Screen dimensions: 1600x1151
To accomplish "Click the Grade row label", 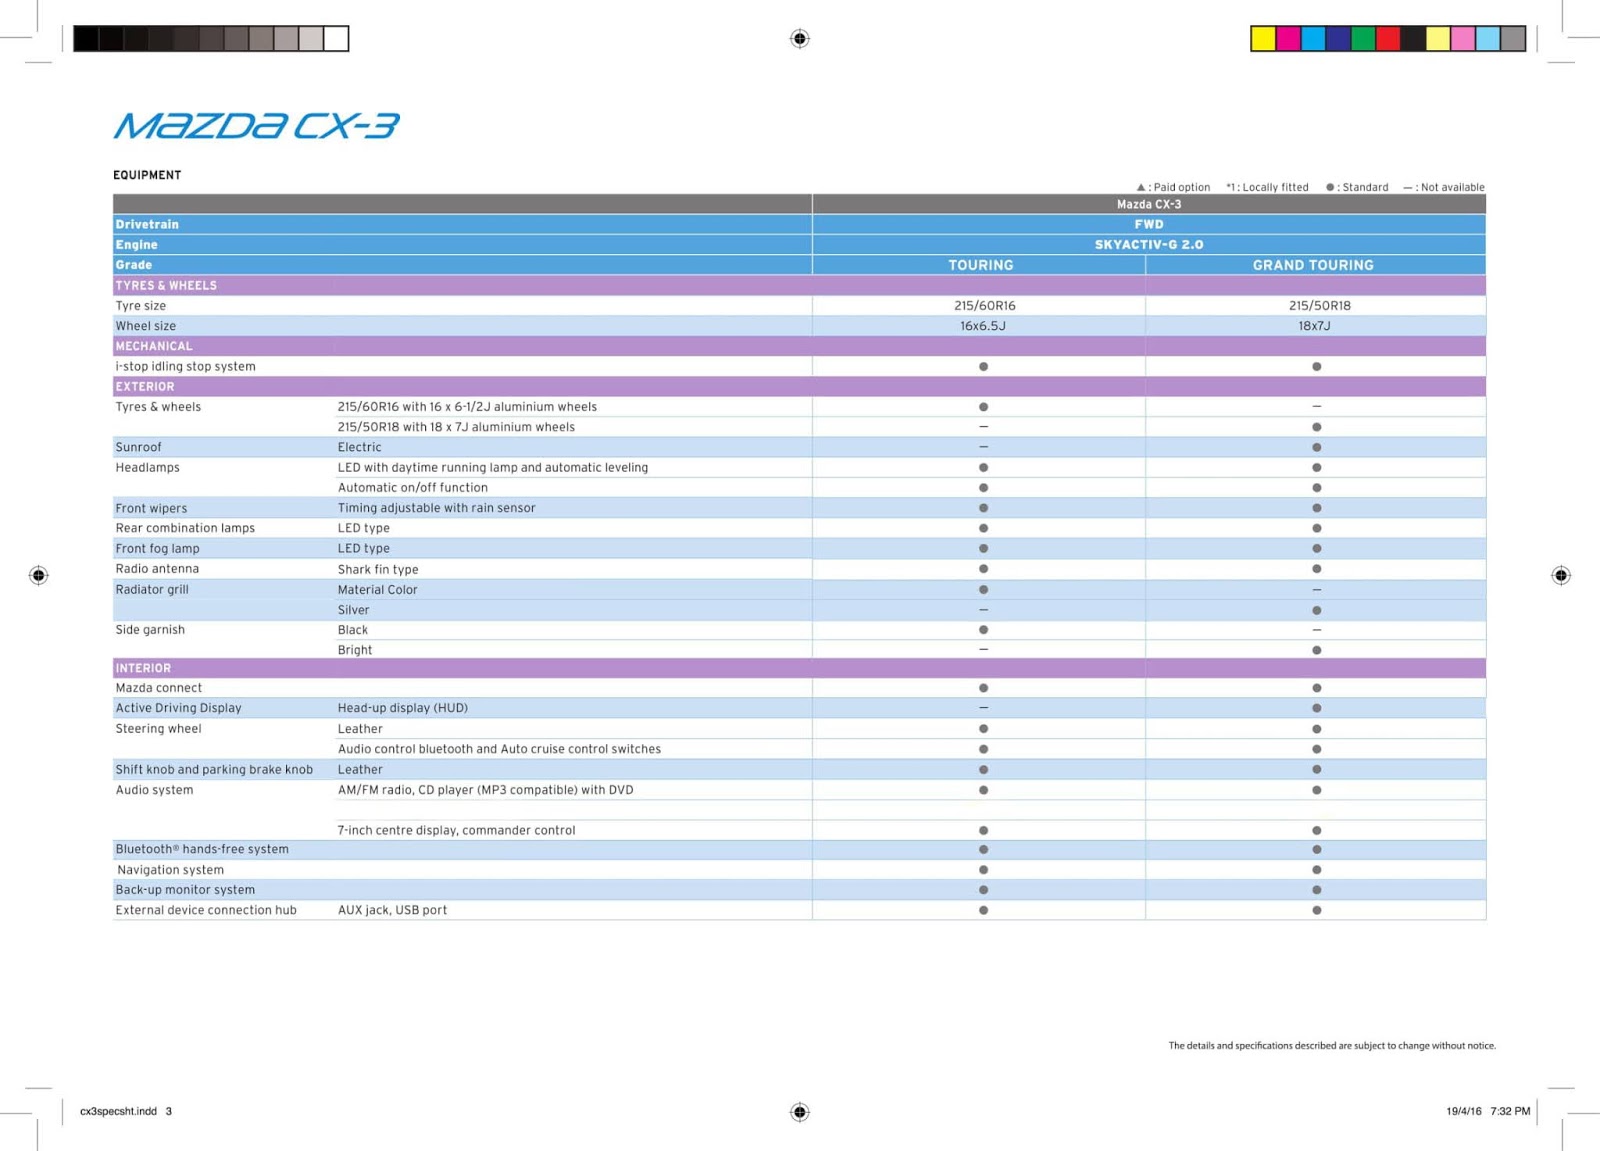I will (134, 265).
